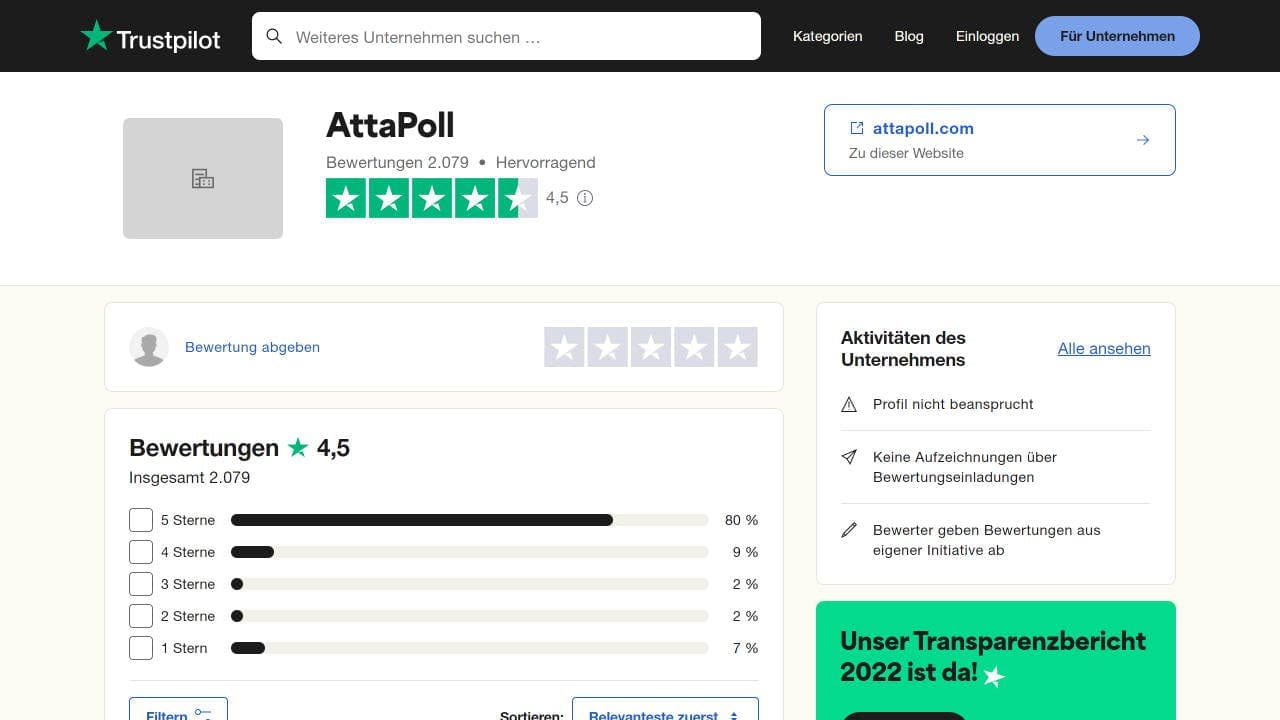This screenshot has width=1280, height=720.
Task: Click the info icon beside the 4,5 rating
Action: point(585,198)
